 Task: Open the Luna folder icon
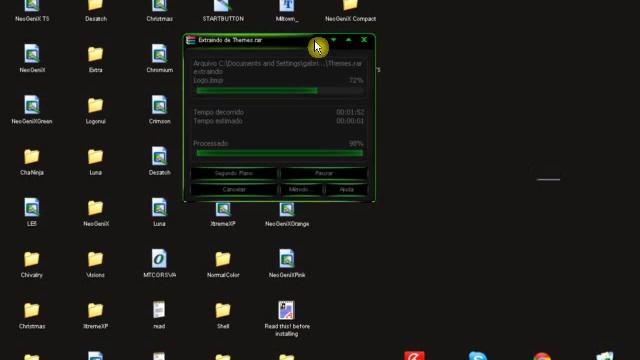96,156
